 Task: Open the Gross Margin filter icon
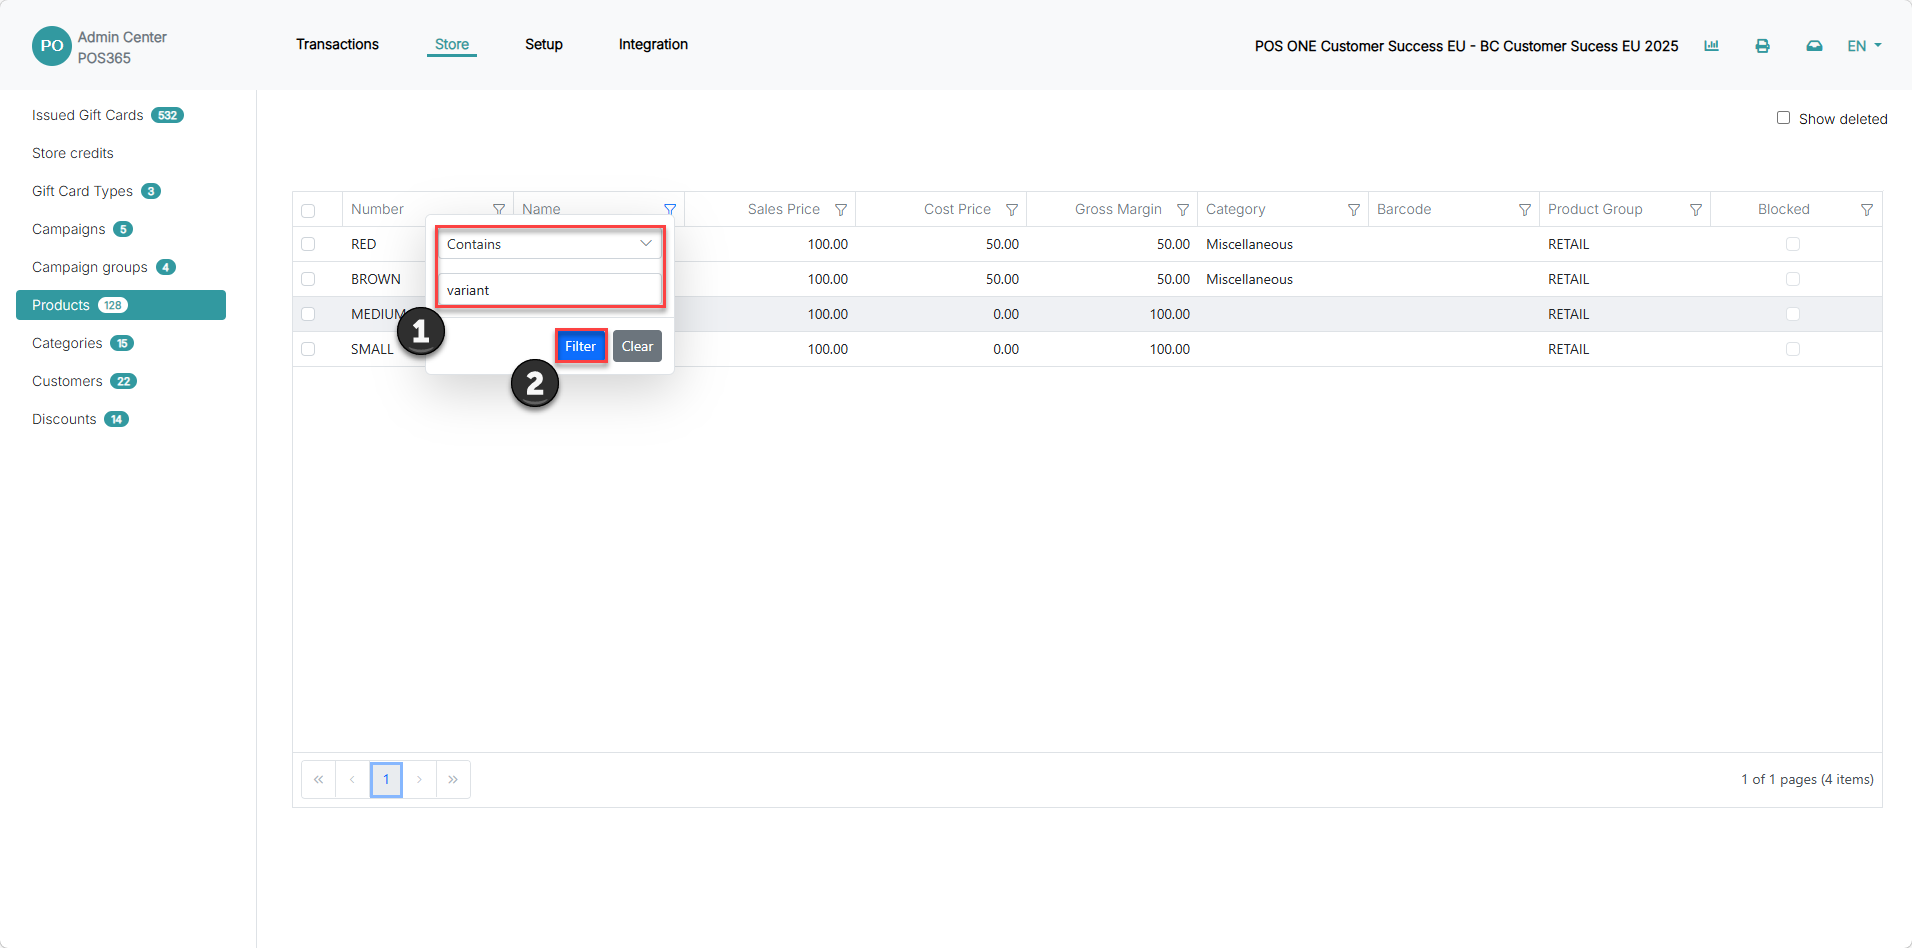[1183, 209]
